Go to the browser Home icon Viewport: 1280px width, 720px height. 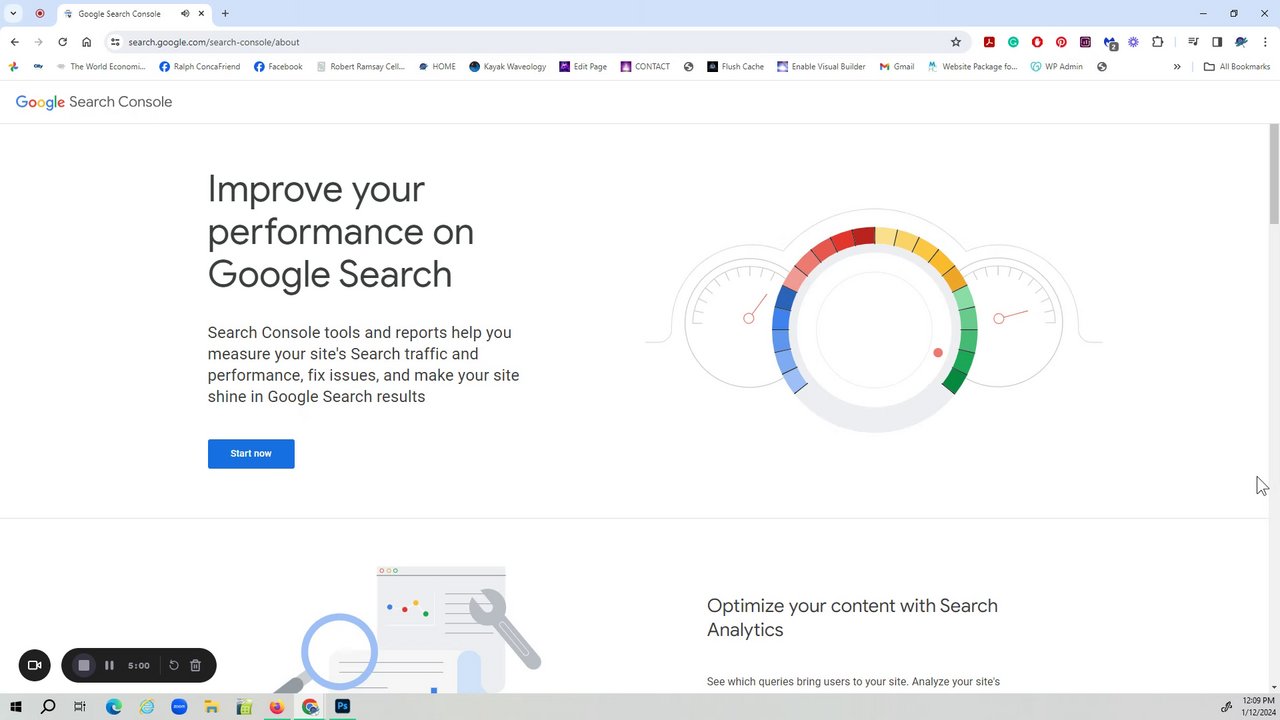tap(87, 42)
